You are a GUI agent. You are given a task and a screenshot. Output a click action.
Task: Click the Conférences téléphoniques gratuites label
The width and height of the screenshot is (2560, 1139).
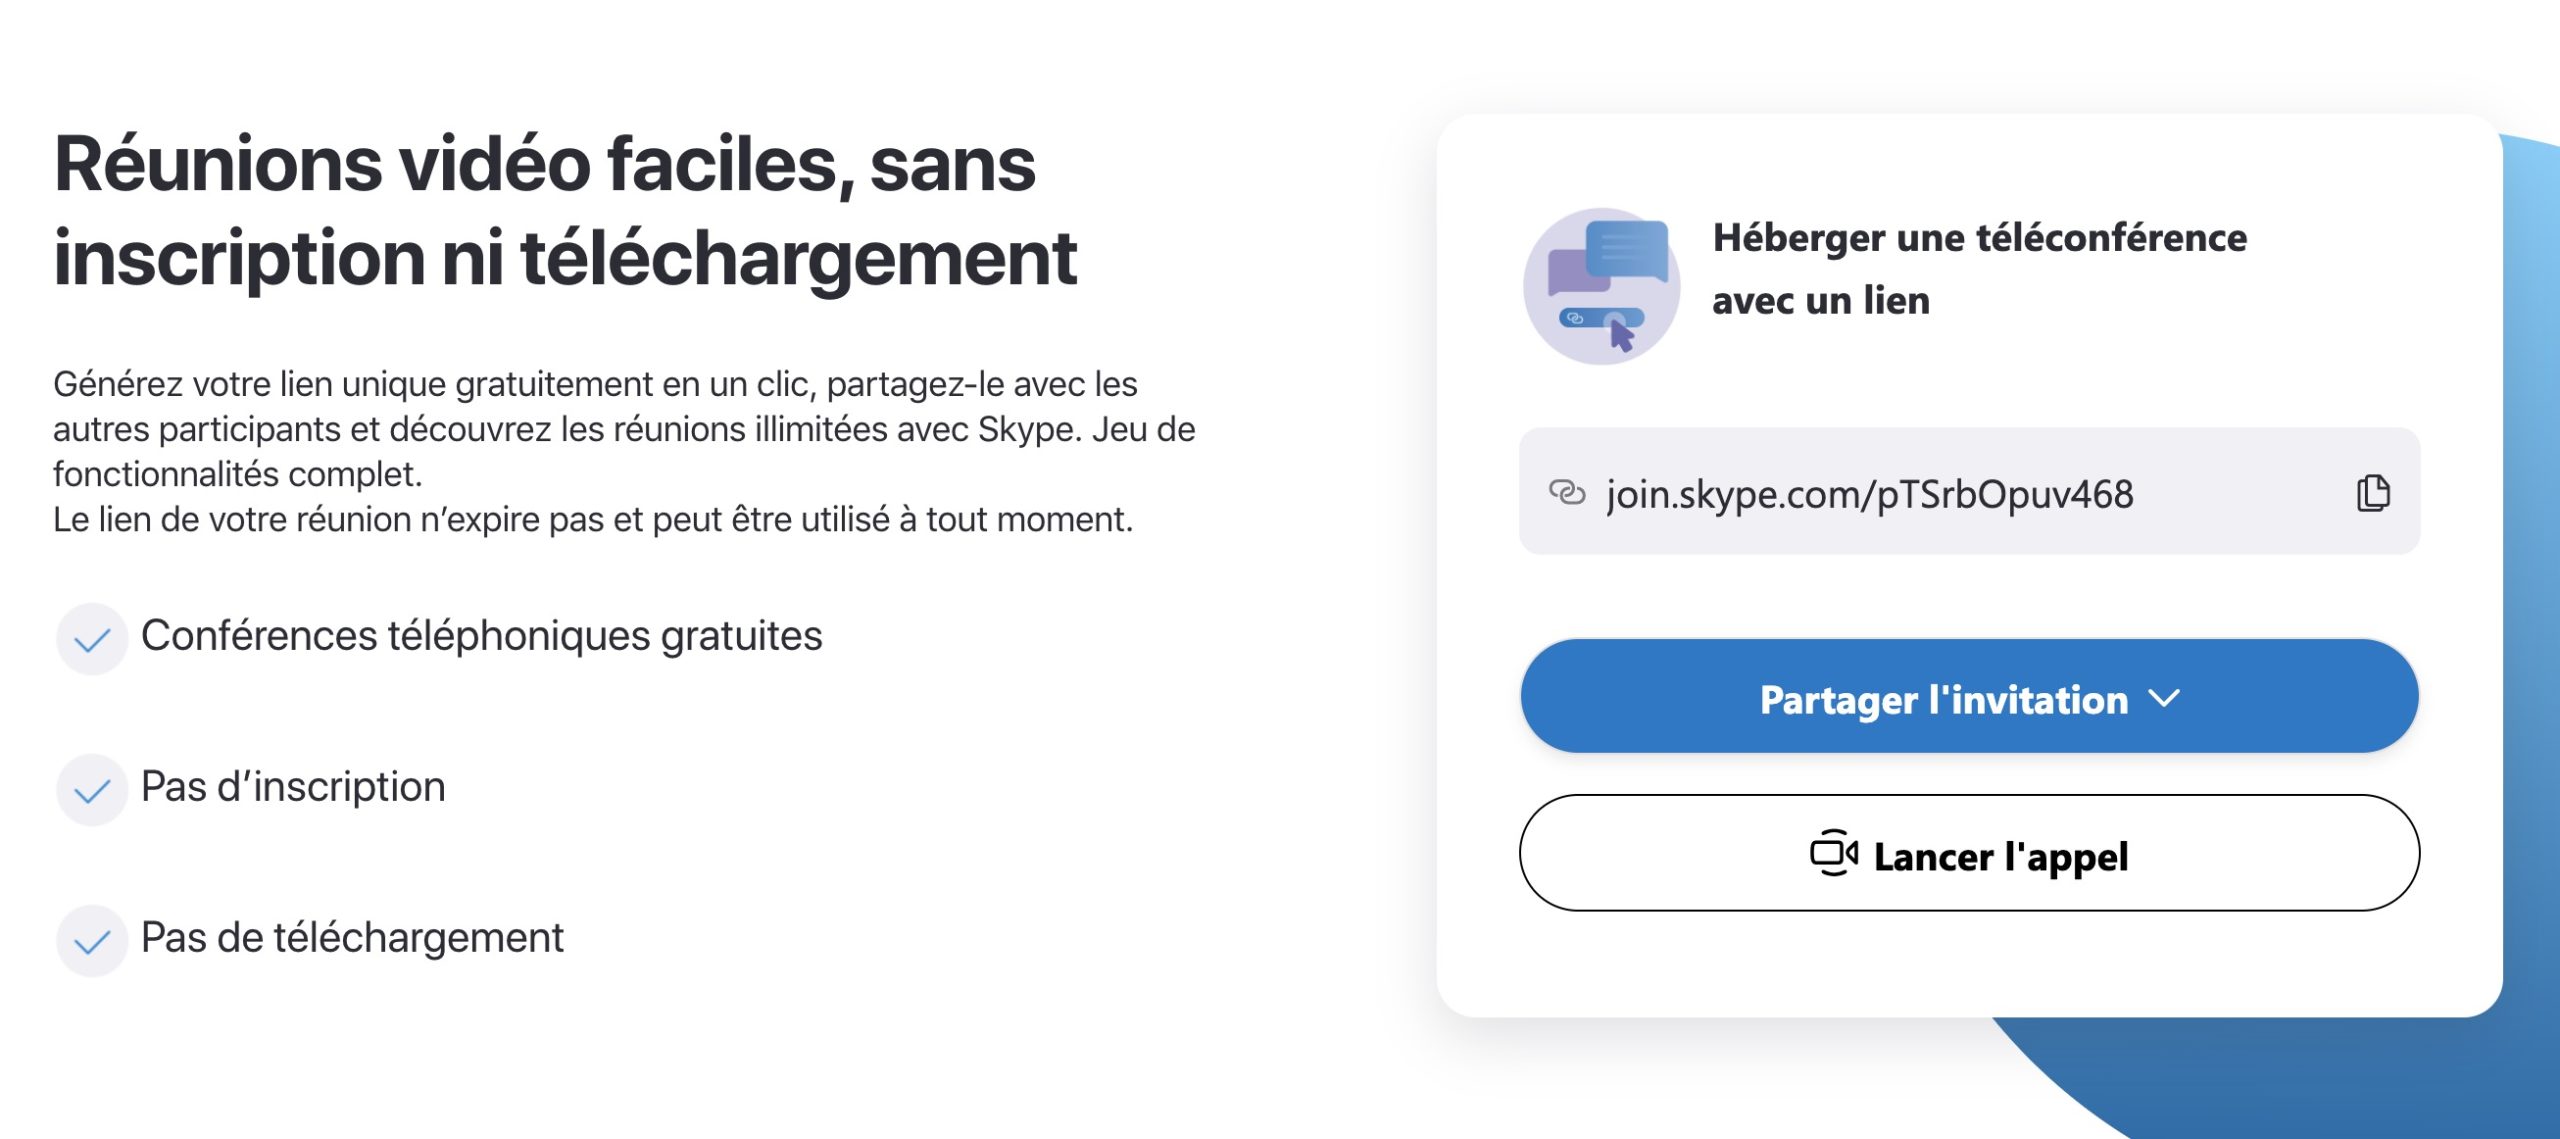(x=481, y=636)
